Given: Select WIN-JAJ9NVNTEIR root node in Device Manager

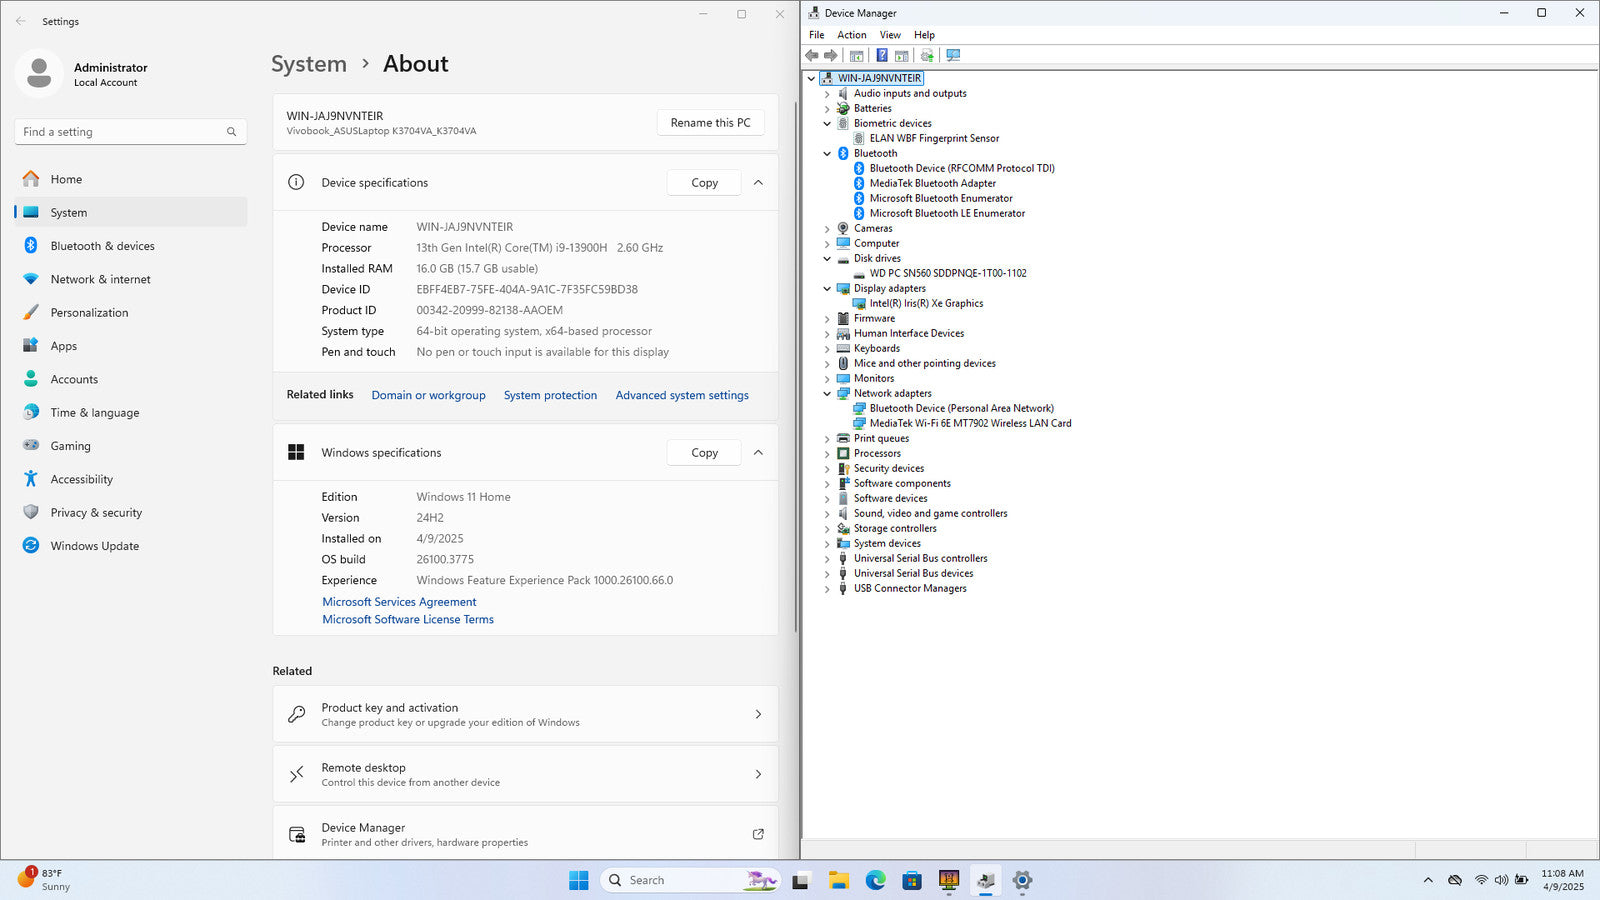Looking at the screenshot, I should coord(880,78).
